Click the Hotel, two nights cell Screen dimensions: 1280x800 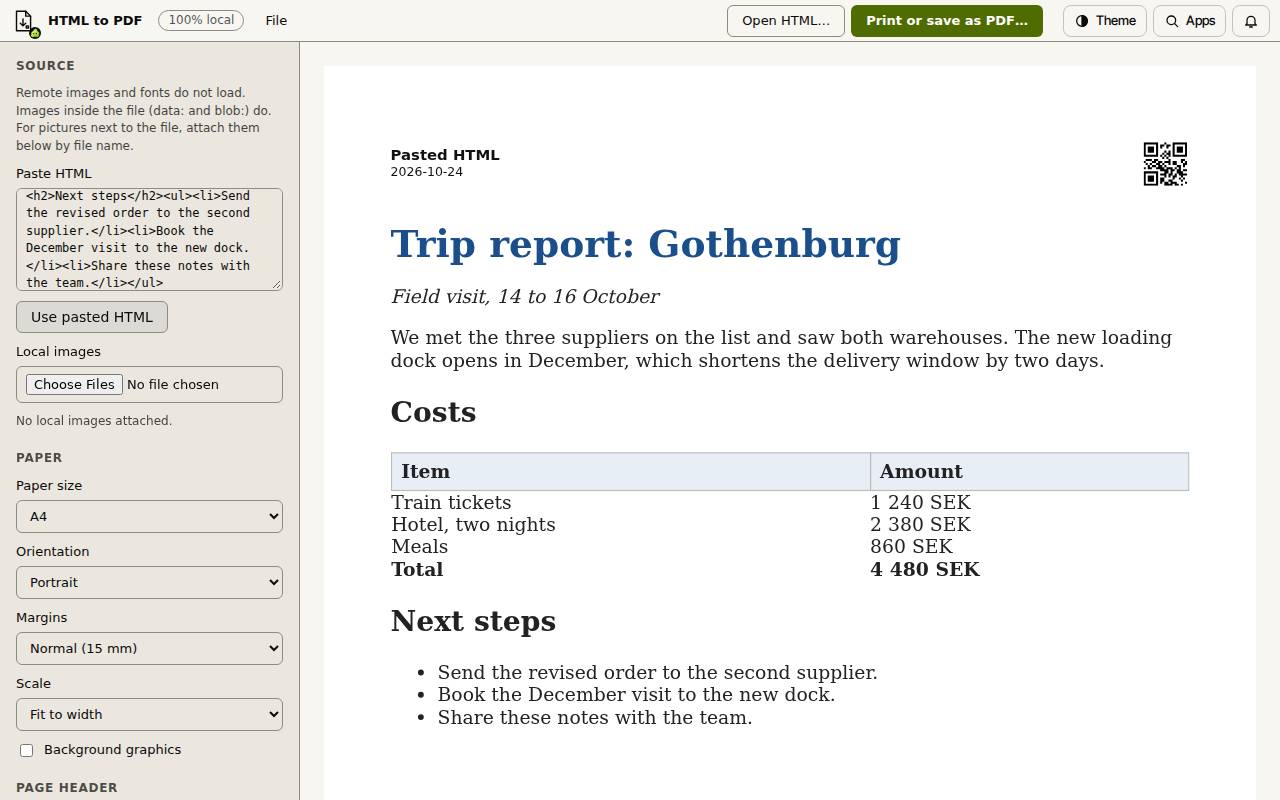[x=631, y=525]
